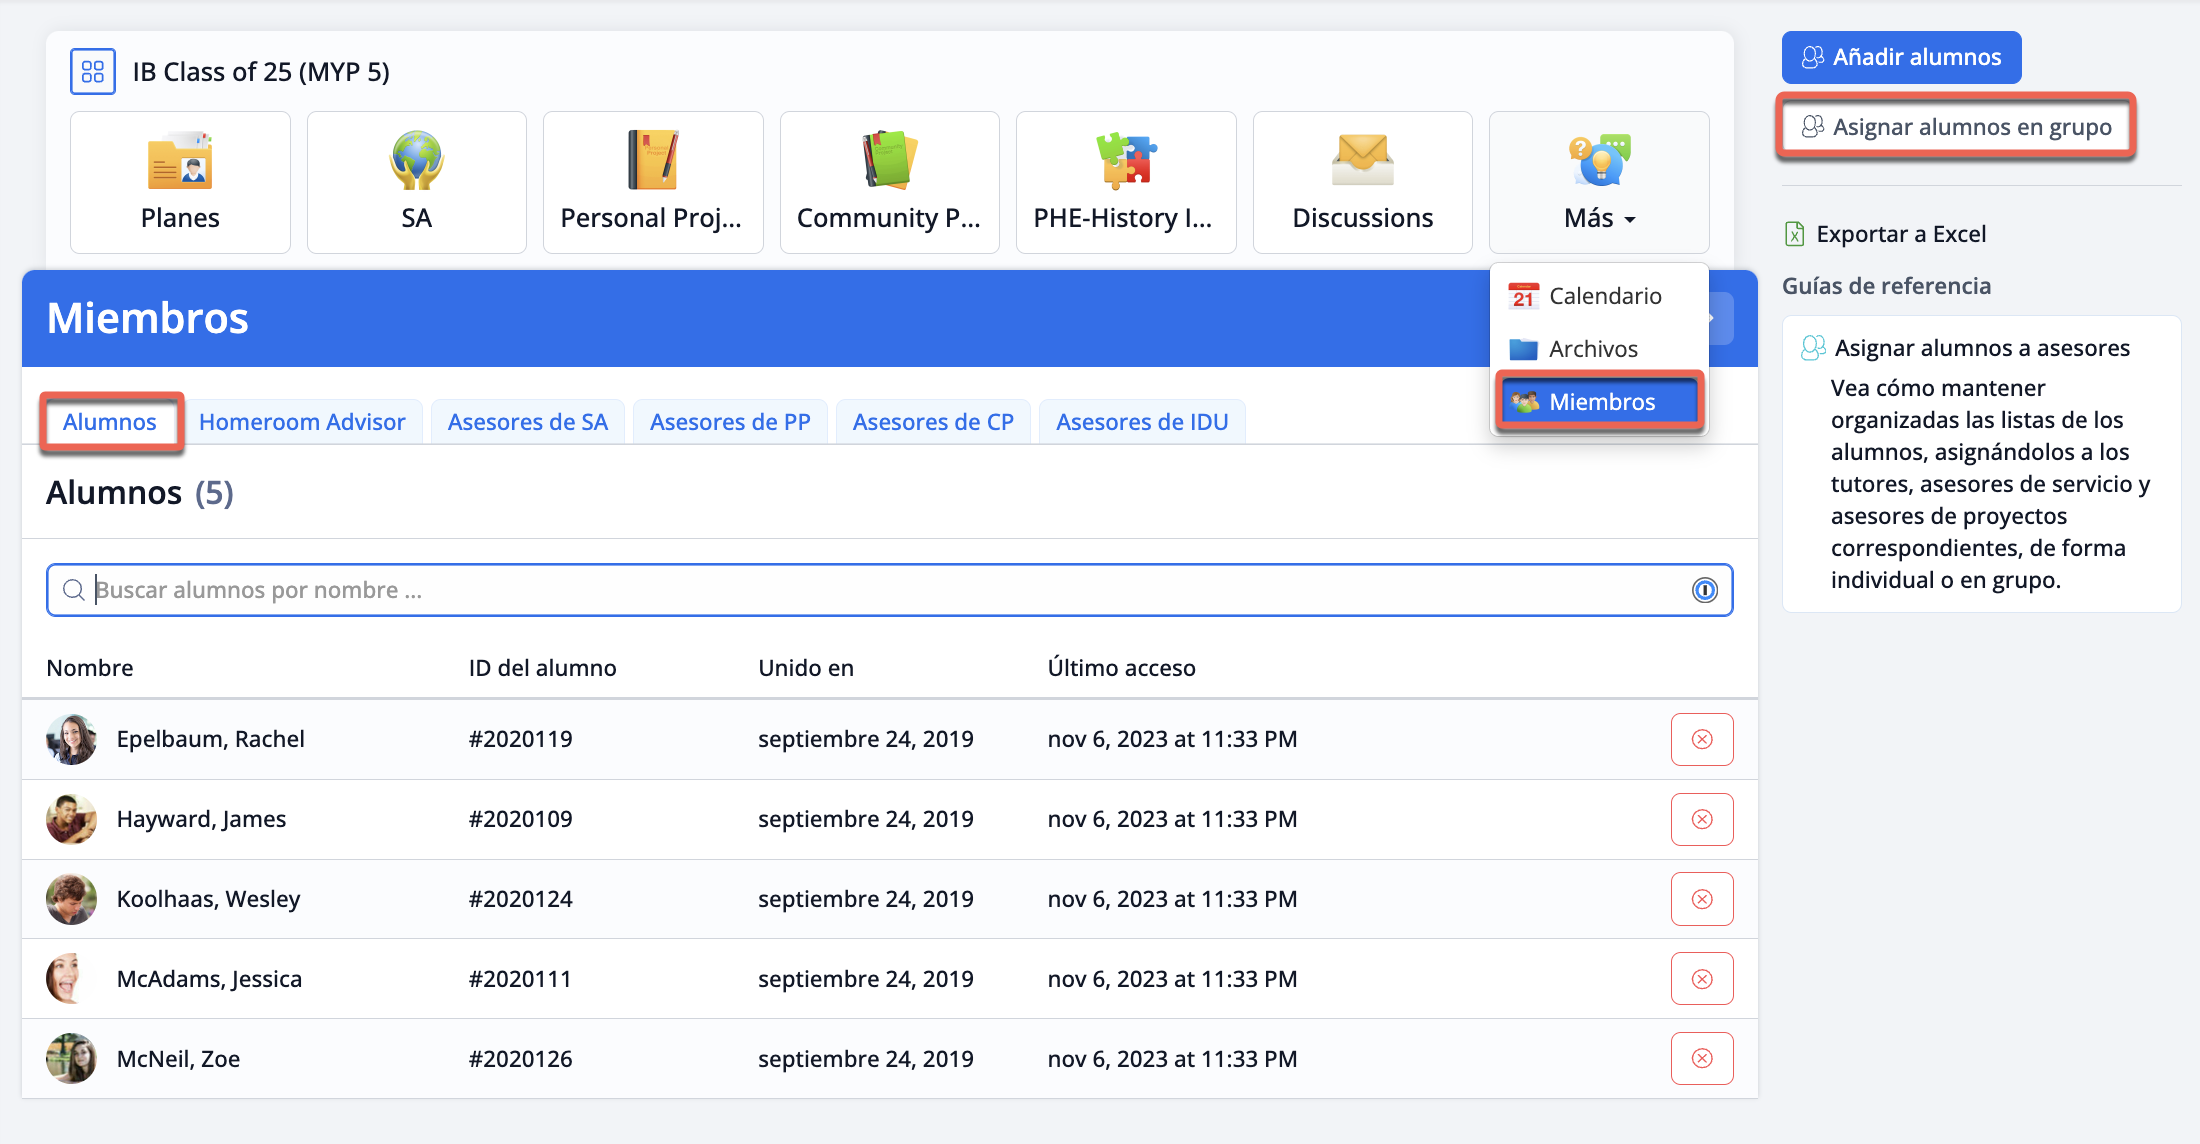
Task: Open the Community Project green book icon
Action: pyautogui.click(x=889, y=161)
